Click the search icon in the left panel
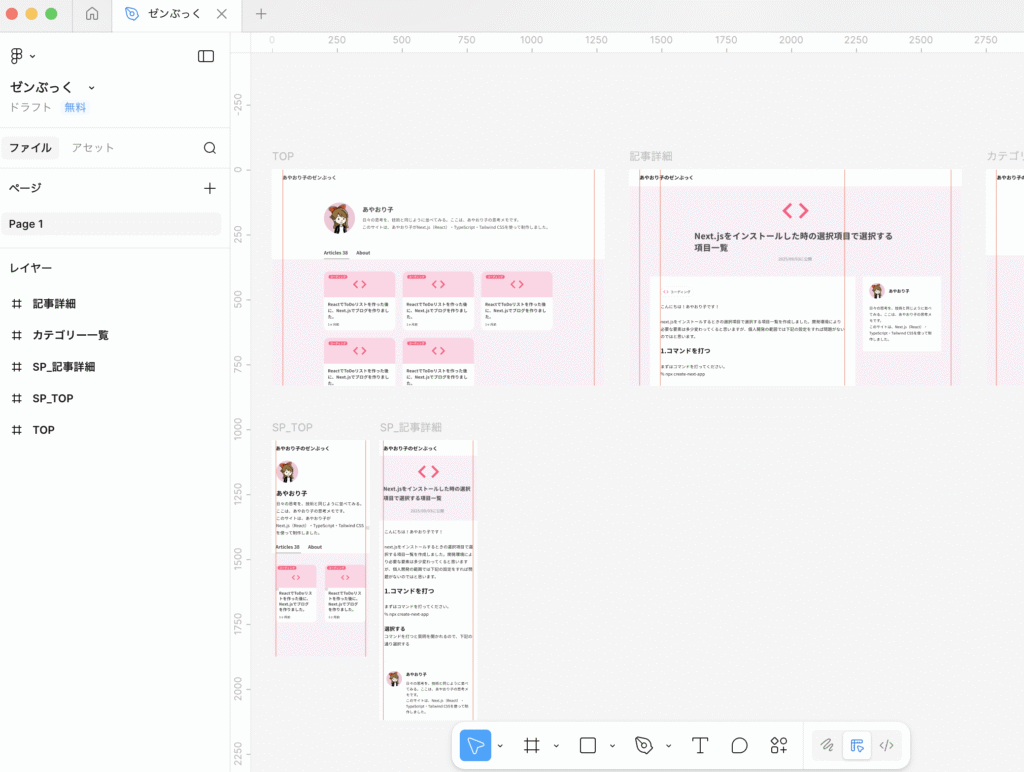 210,148
